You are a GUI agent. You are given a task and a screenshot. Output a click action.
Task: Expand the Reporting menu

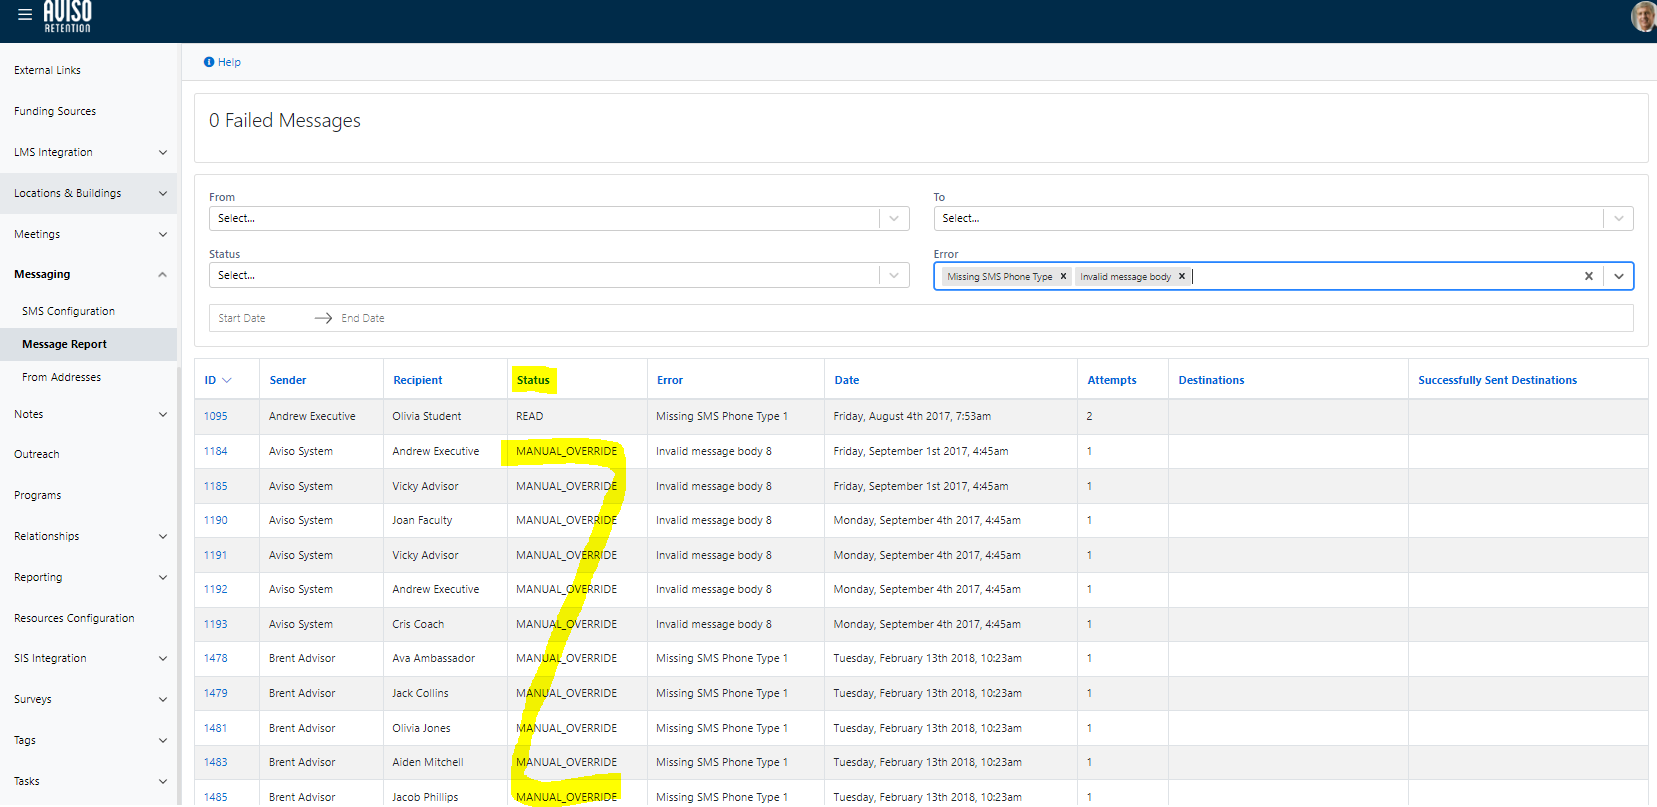89,577
